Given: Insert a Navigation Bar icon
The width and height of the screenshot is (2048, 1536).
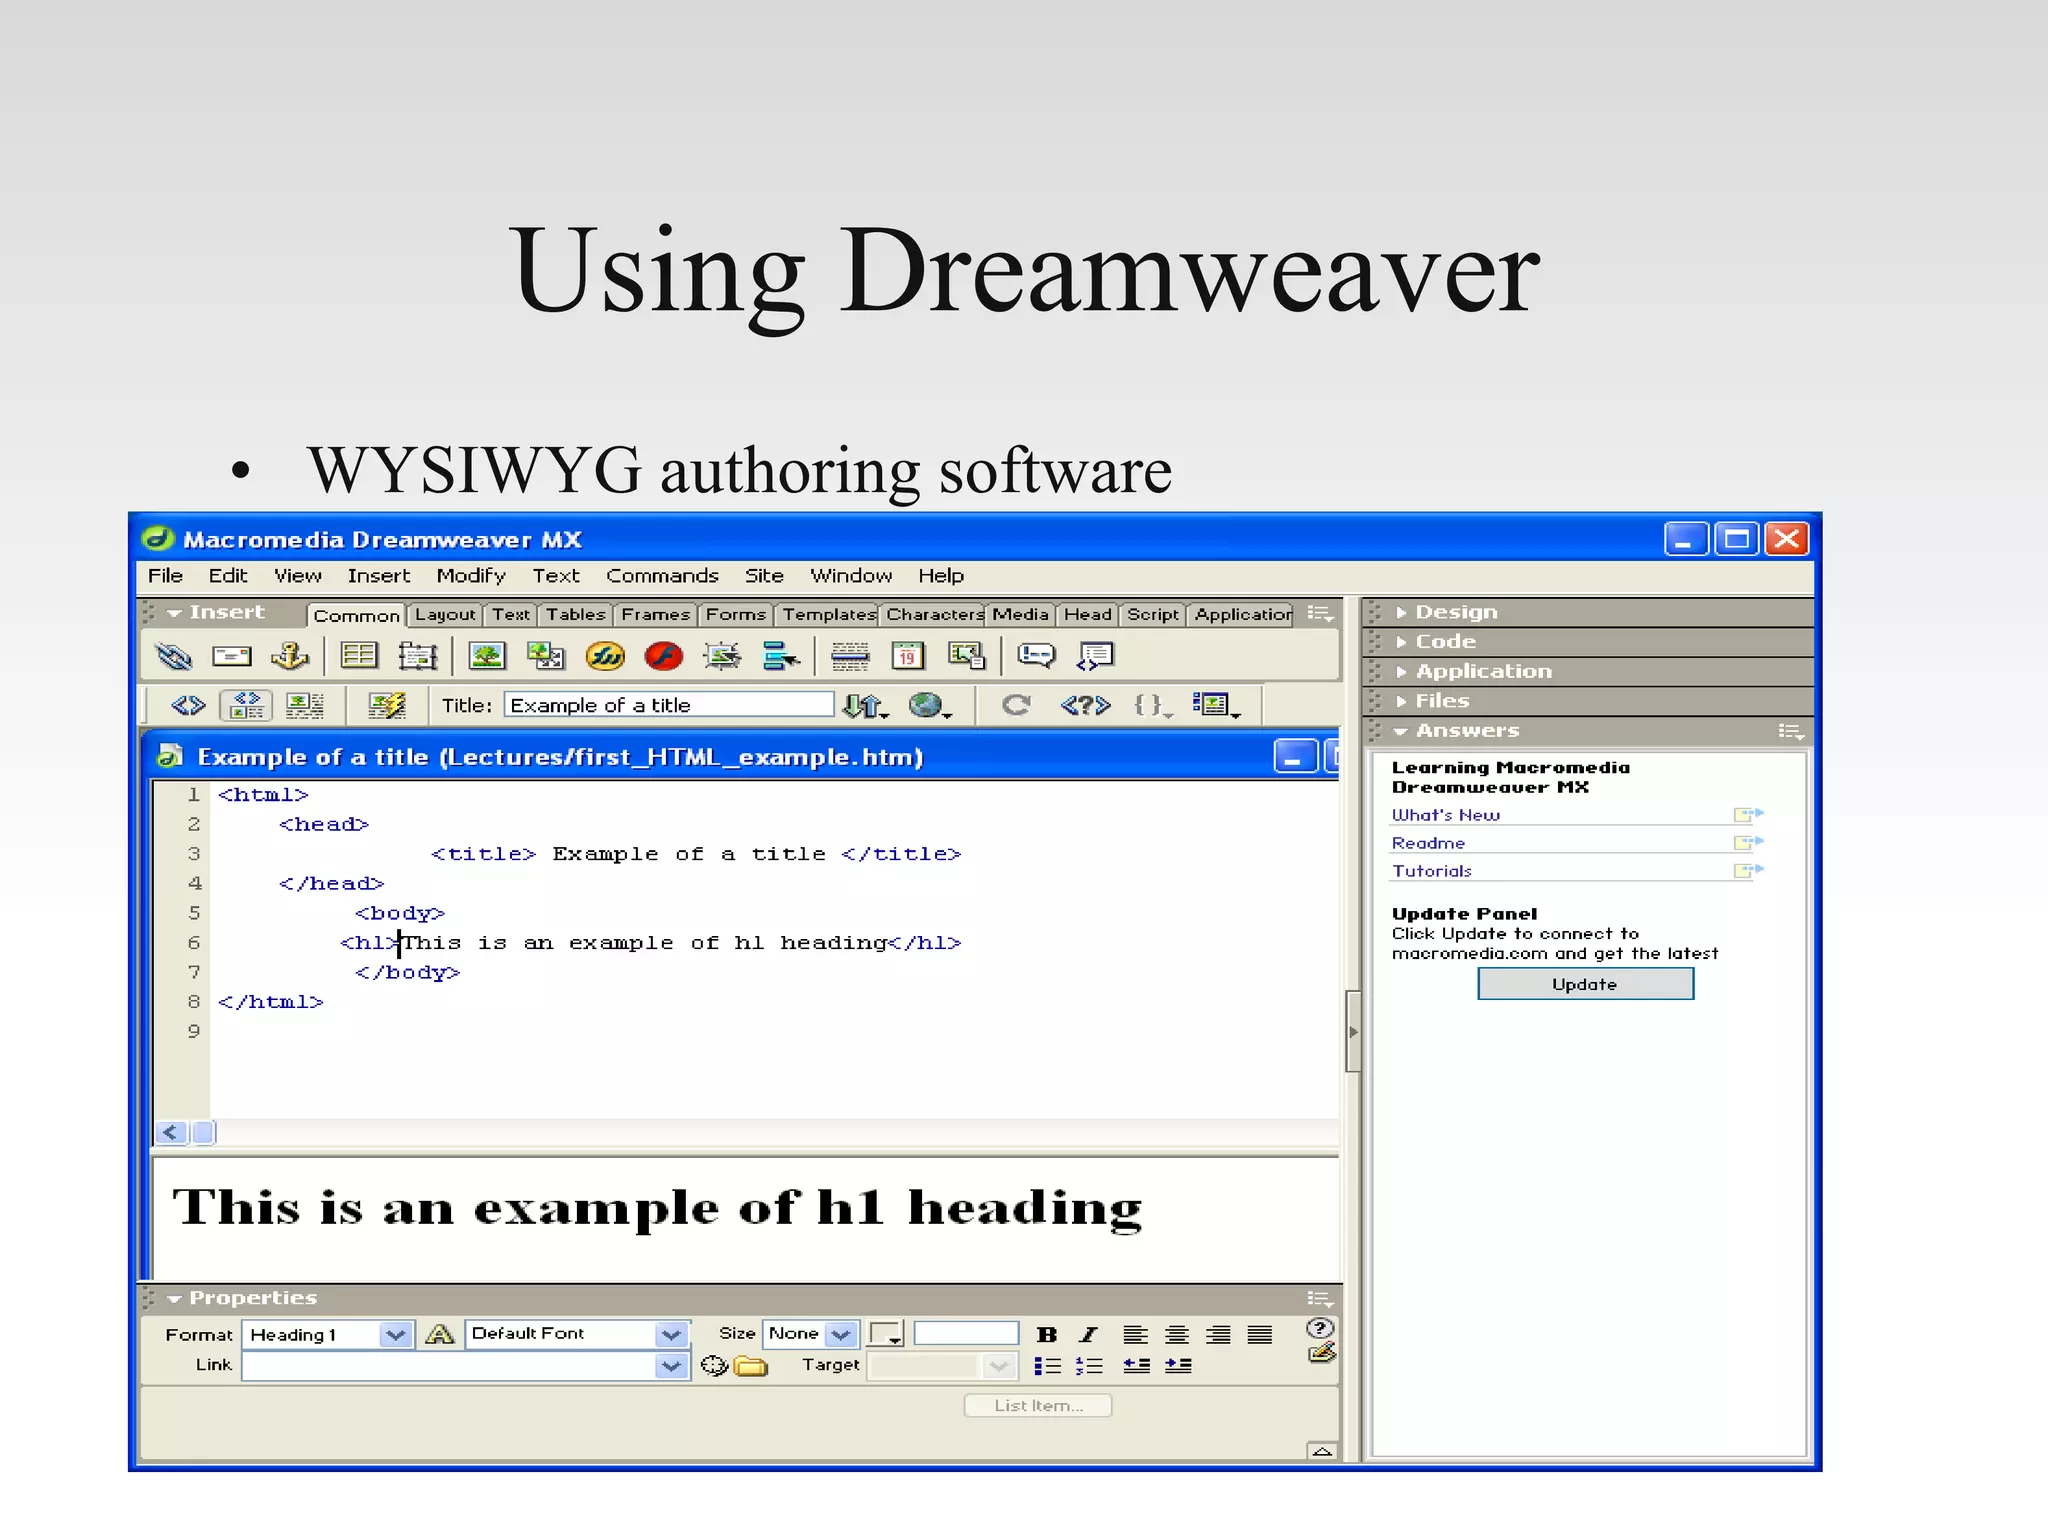Looking at the screenshot, I should 781,656.
